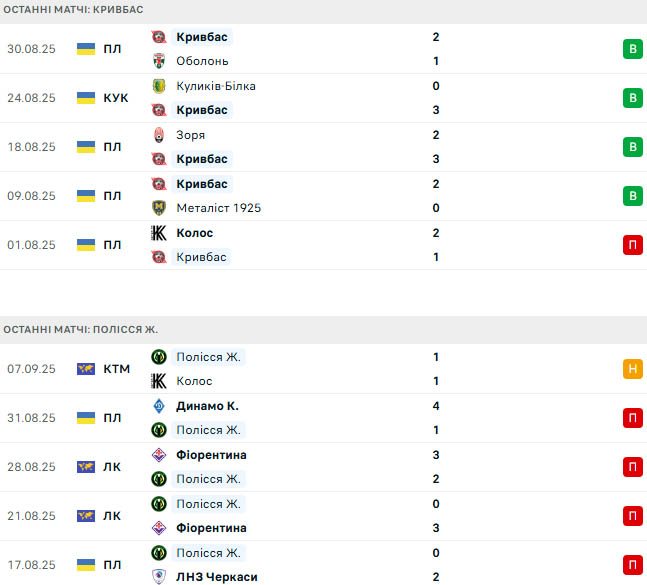Viewport: 647px width, 585px height.
Task: Click the green win badge for Кривбас–Оболонь match
Action: pyautogui.click(x=632, y=49)
